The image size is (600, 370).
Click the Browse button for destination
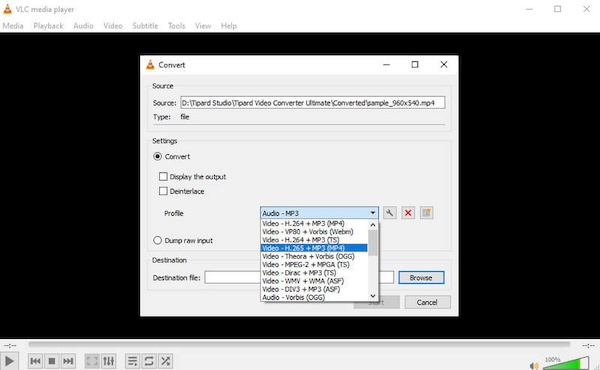point(421,278)
